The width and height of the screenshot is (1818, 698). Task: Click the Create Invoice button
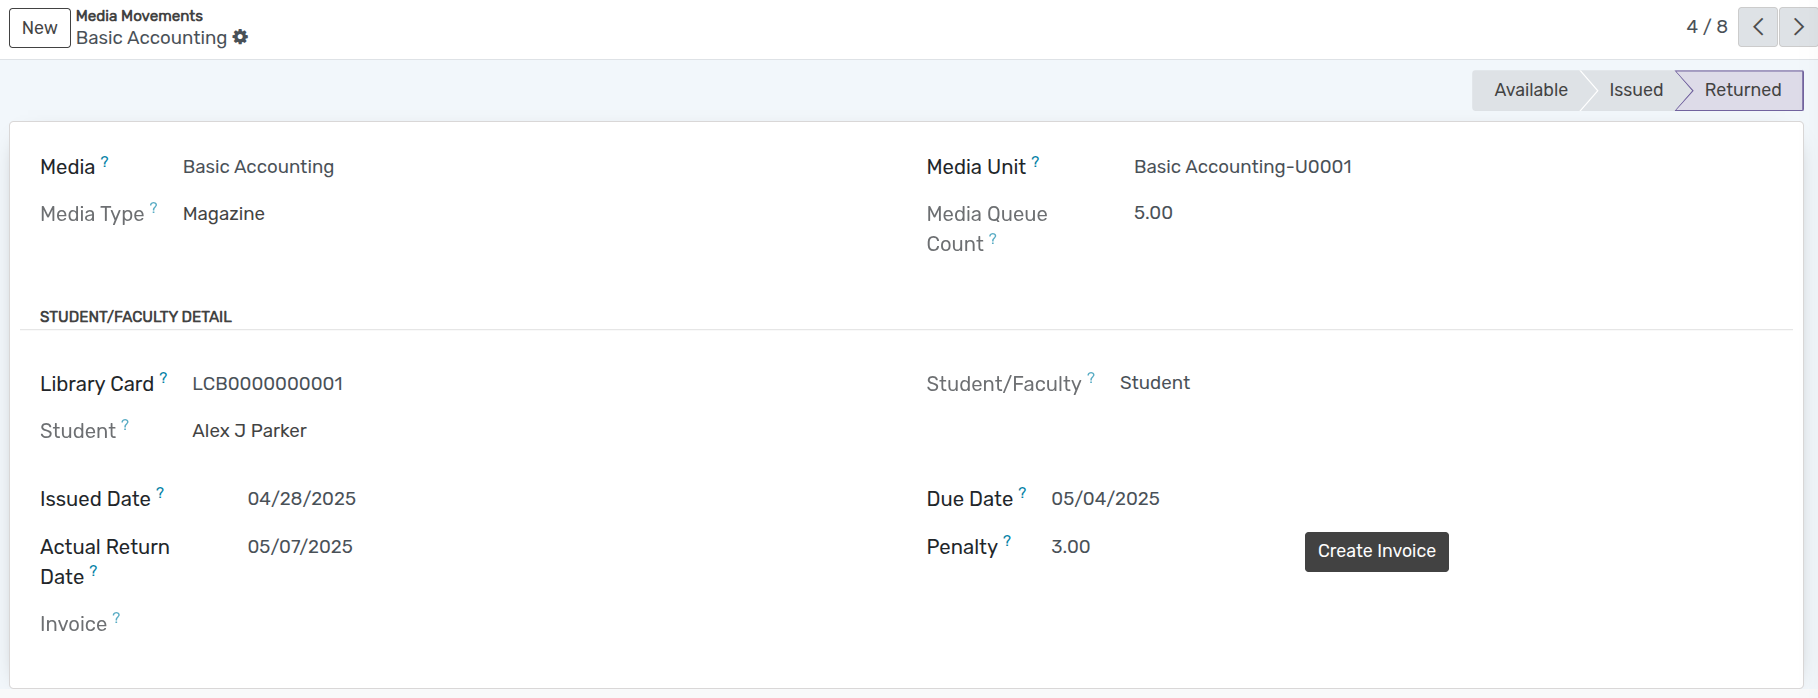(x=1376, y=551)
